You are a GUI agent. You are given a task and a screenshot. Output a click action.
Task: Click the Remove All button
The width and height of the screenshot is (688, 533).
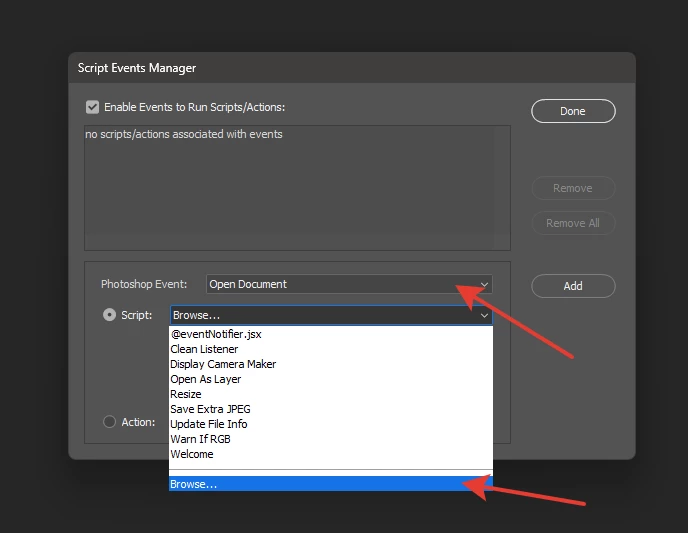click(573, 223)
